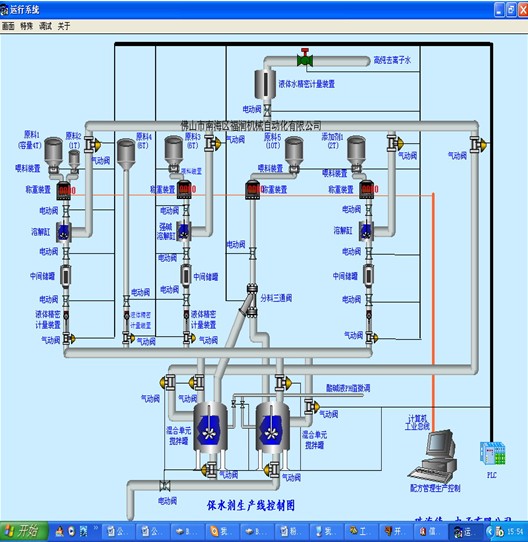The image size is (528, 542).
Task: Select the 液体水精密计量装置 metering tank
Action: tap(265, 84)
